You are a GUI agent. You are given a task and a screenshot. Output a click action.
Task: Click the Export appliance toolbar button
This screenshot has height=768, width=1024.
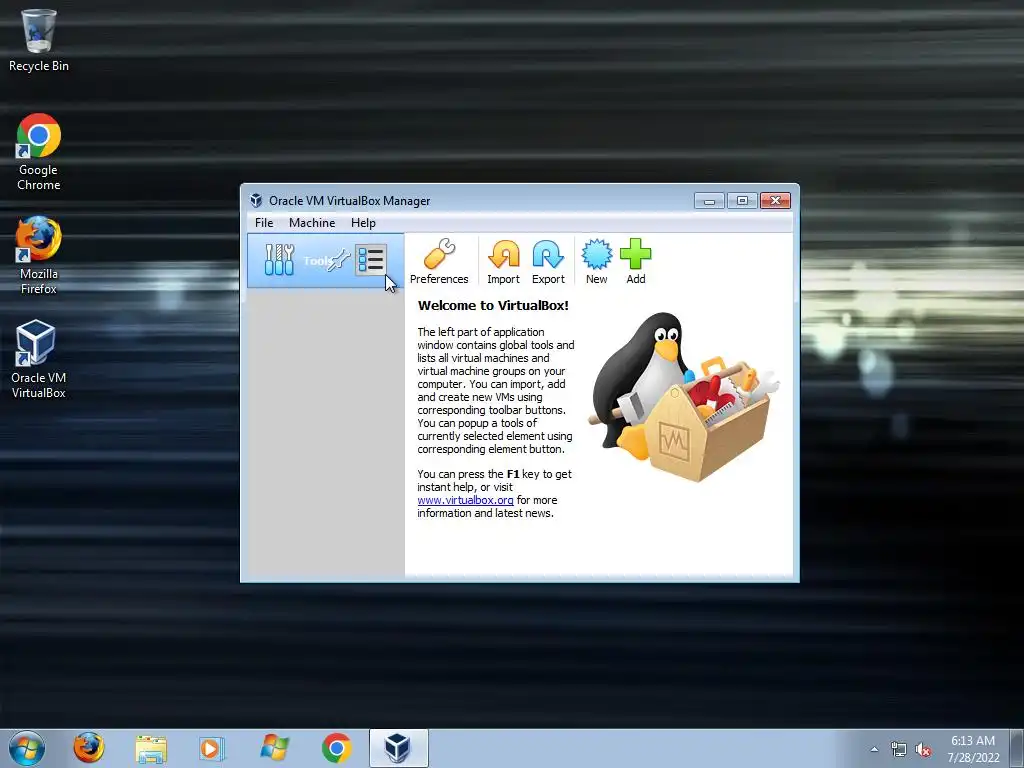coord(548,261)
